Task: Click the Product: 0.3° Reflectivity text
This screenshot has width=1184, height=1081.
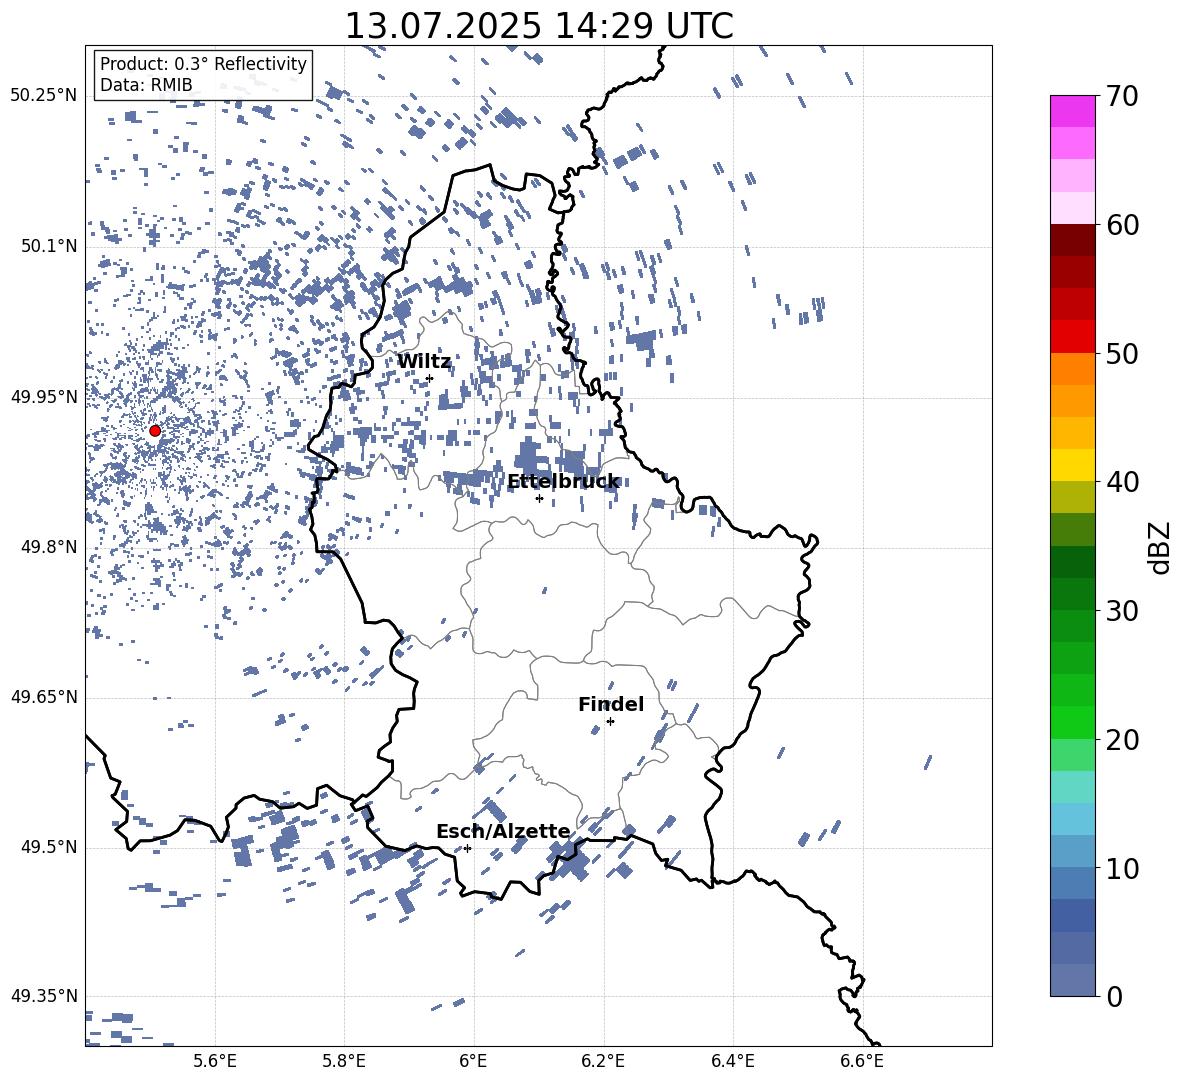Action: point(203,64)
